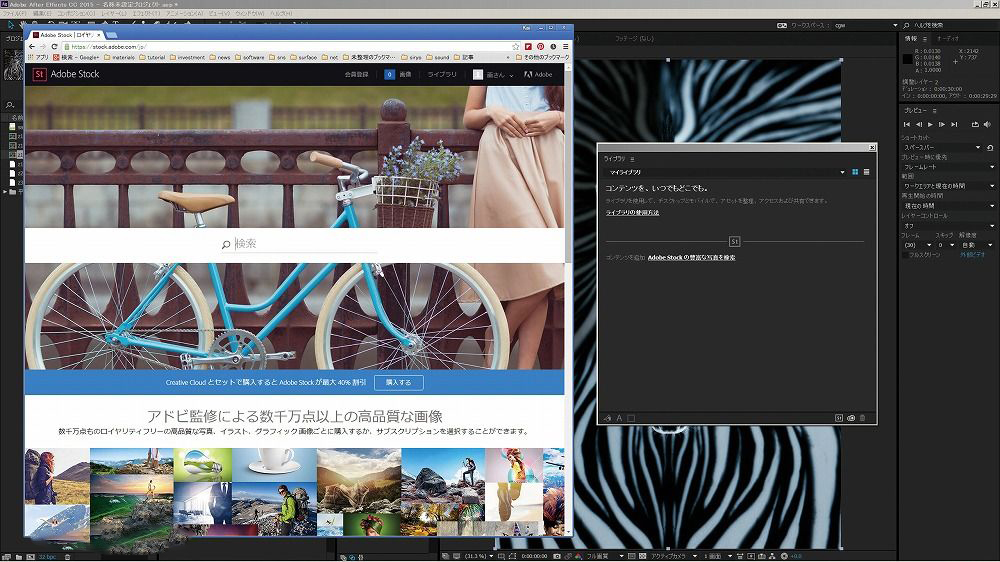Click the Info panel color swatch
This screenshot has height=562, width=1000.
[x=908, y=59]
